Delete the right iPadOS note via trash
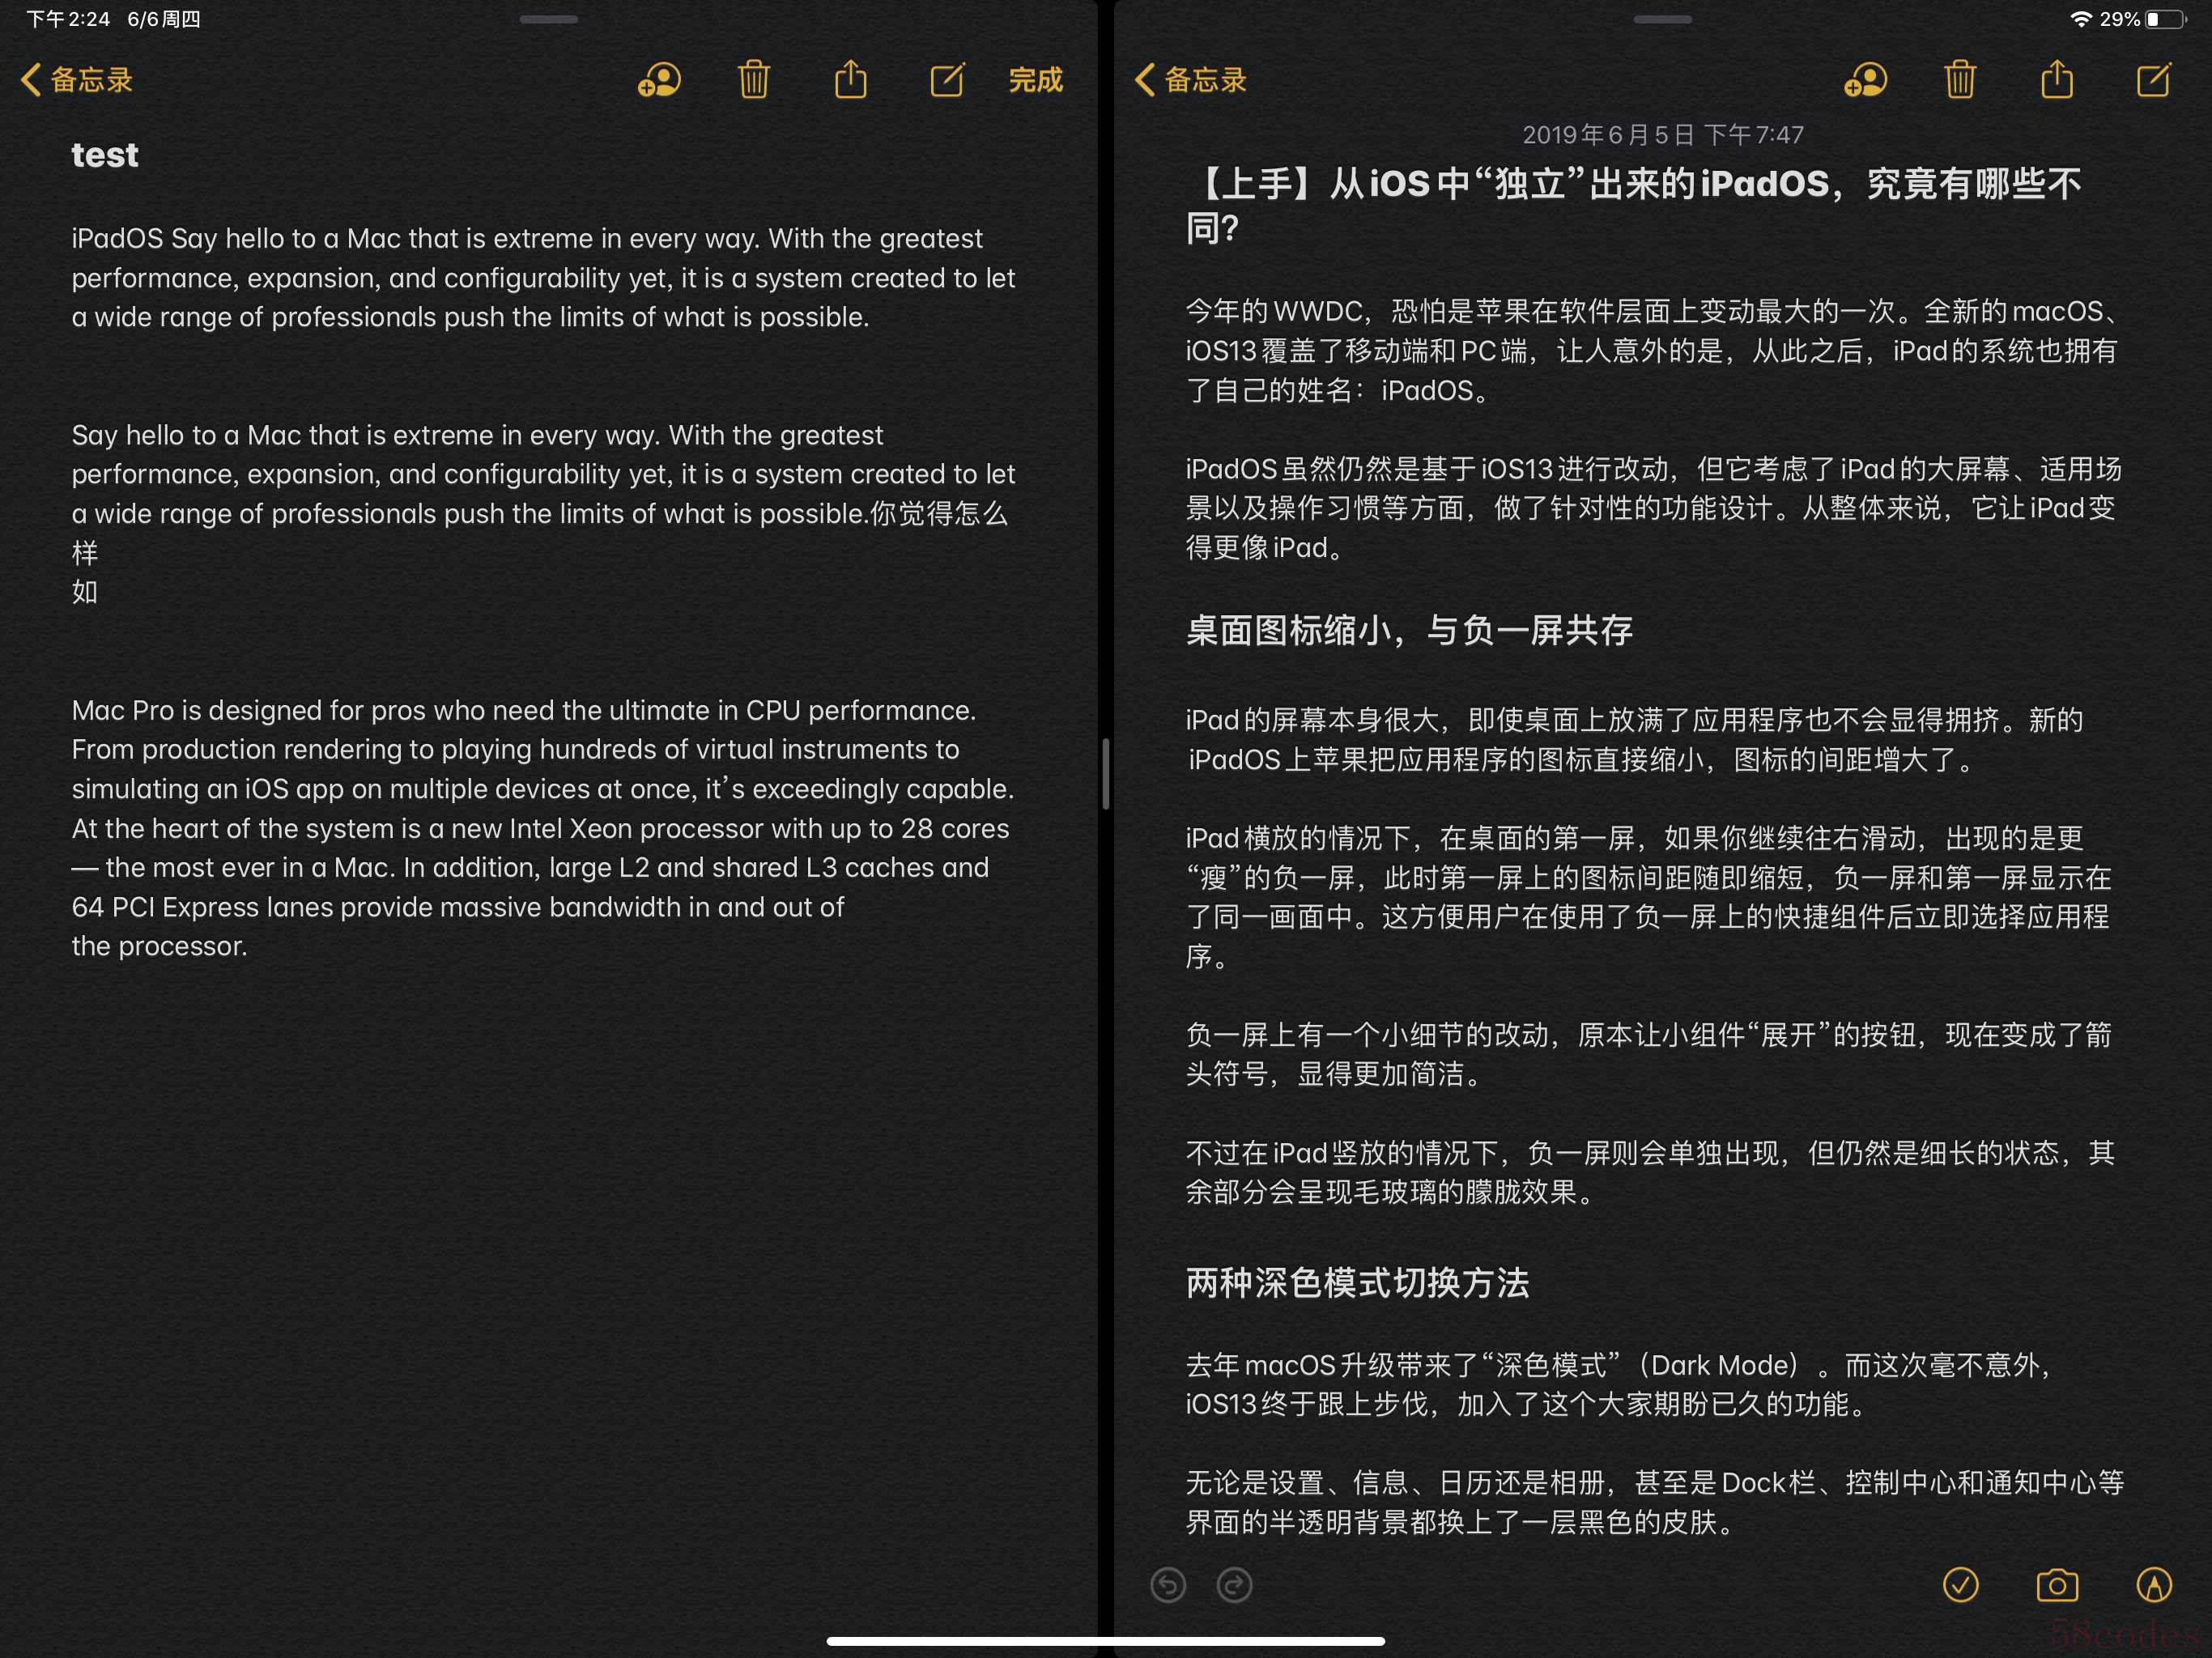The height and width of the screenshot is (1658, 2212). coord(1960,79)
